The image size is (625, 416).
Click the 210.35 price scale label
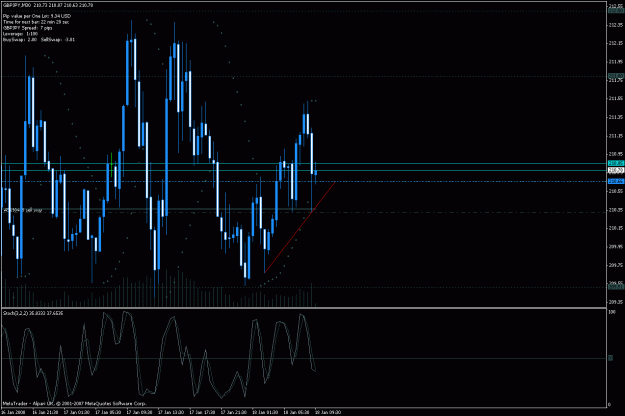coord(616,210)
